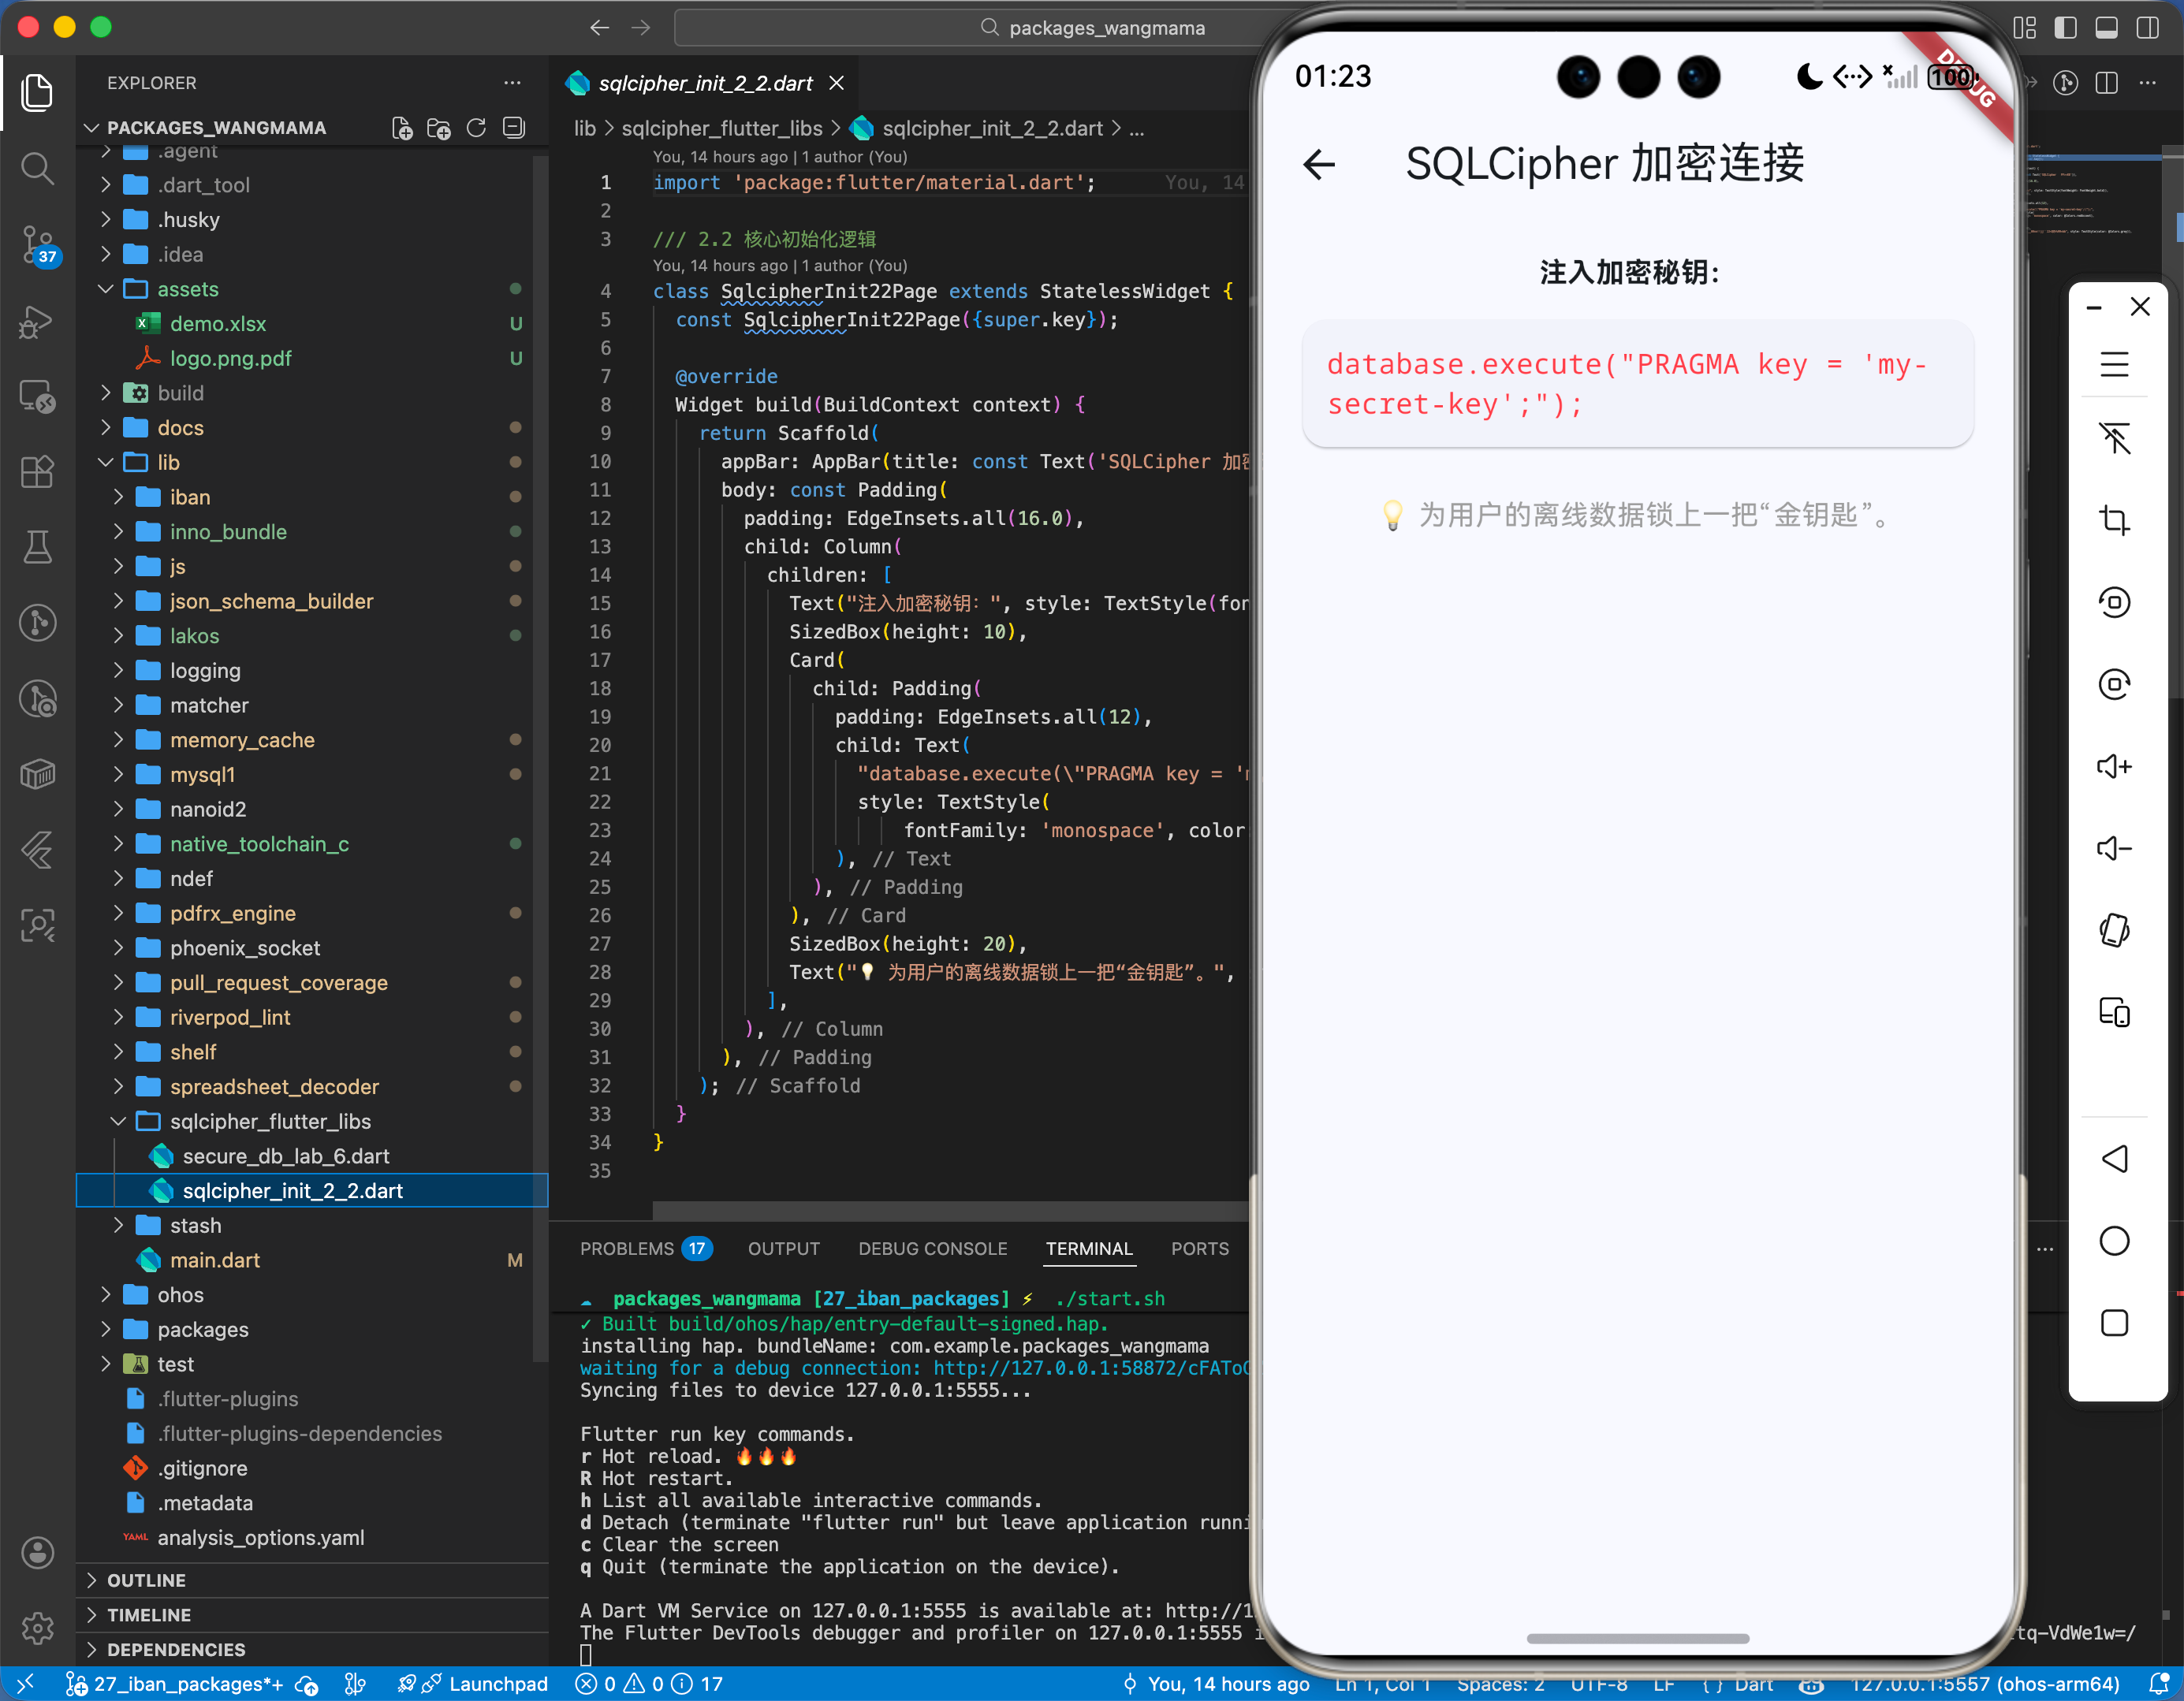Collapse all folders in Explorer
The height and width of the screenshot is (1701, 2184).
click(x=514, y=128)
